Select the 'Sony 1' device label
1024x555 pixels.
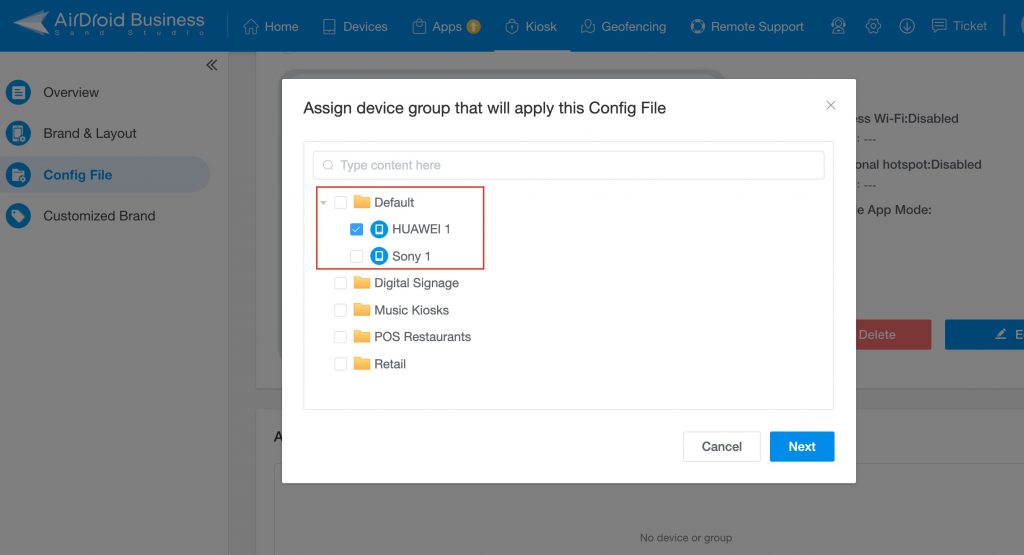point(411,256)
